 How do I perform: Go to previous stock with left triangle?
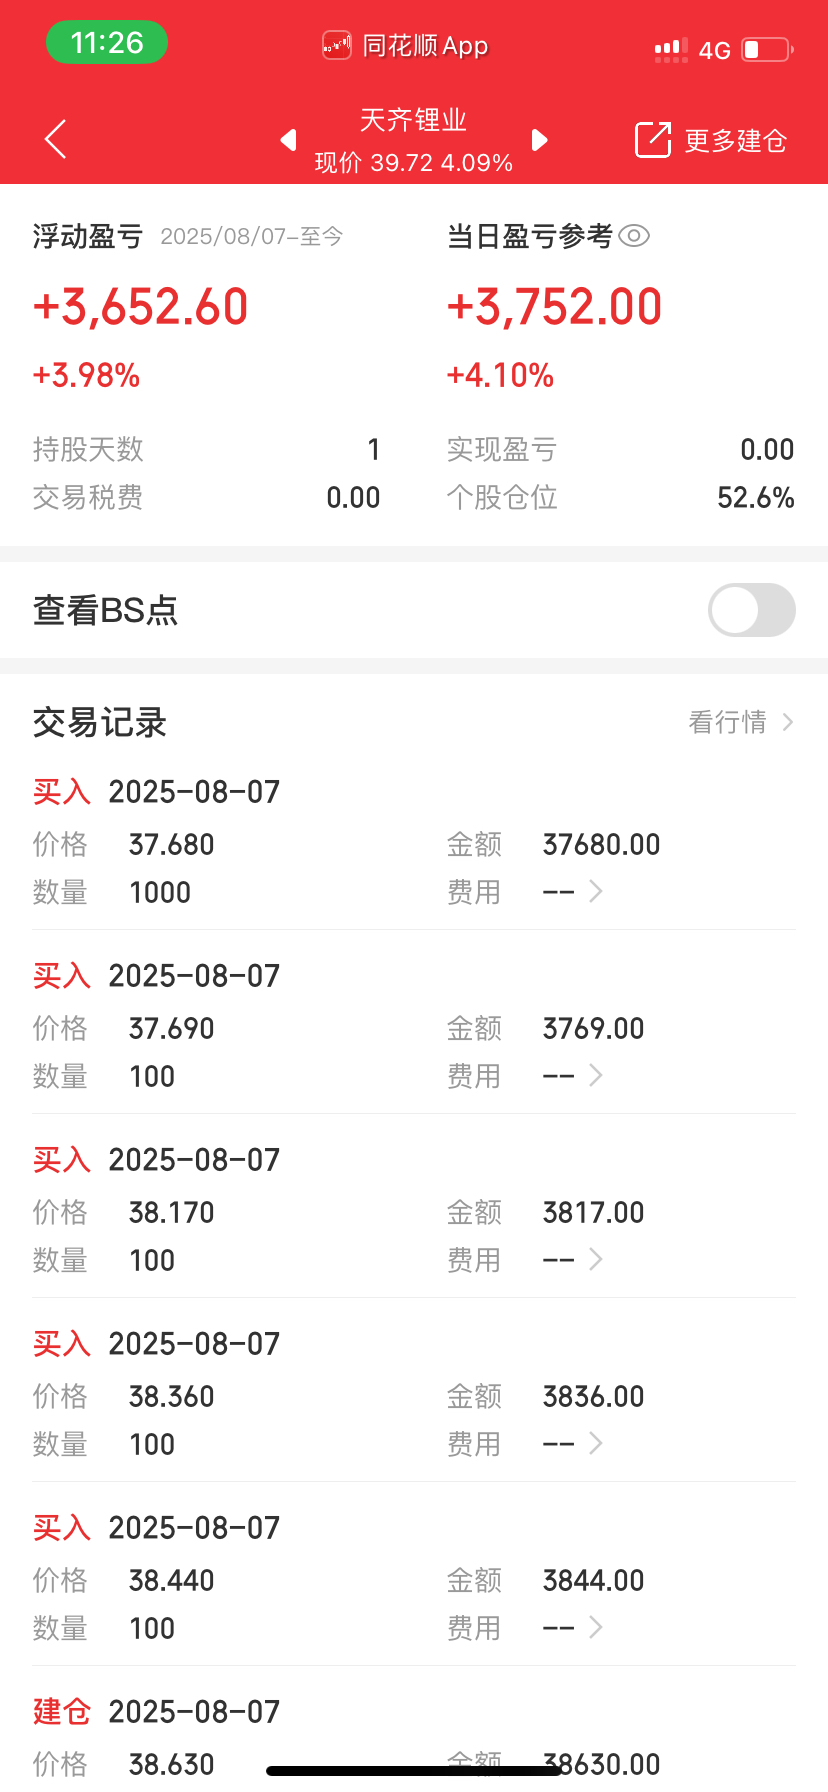pyautogui.click(x=288, y=140)
